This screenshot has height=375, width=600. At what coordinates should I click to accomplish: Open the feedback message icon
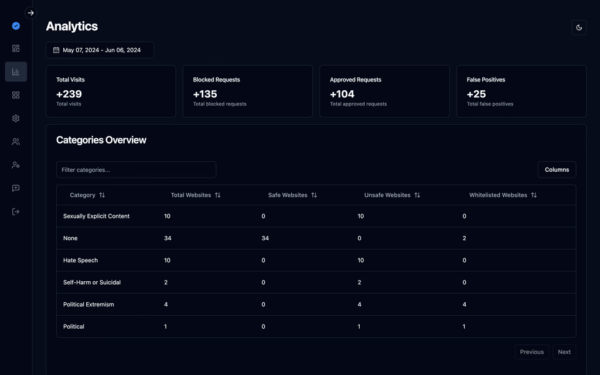(16, 188)
